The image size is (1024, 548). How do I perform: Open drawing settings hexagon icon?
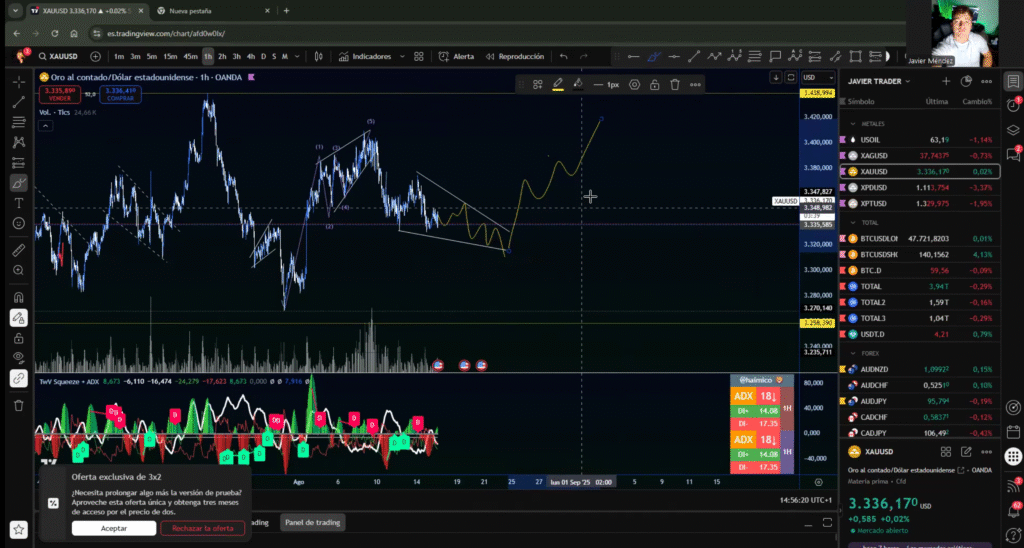(x=634, y=85)
